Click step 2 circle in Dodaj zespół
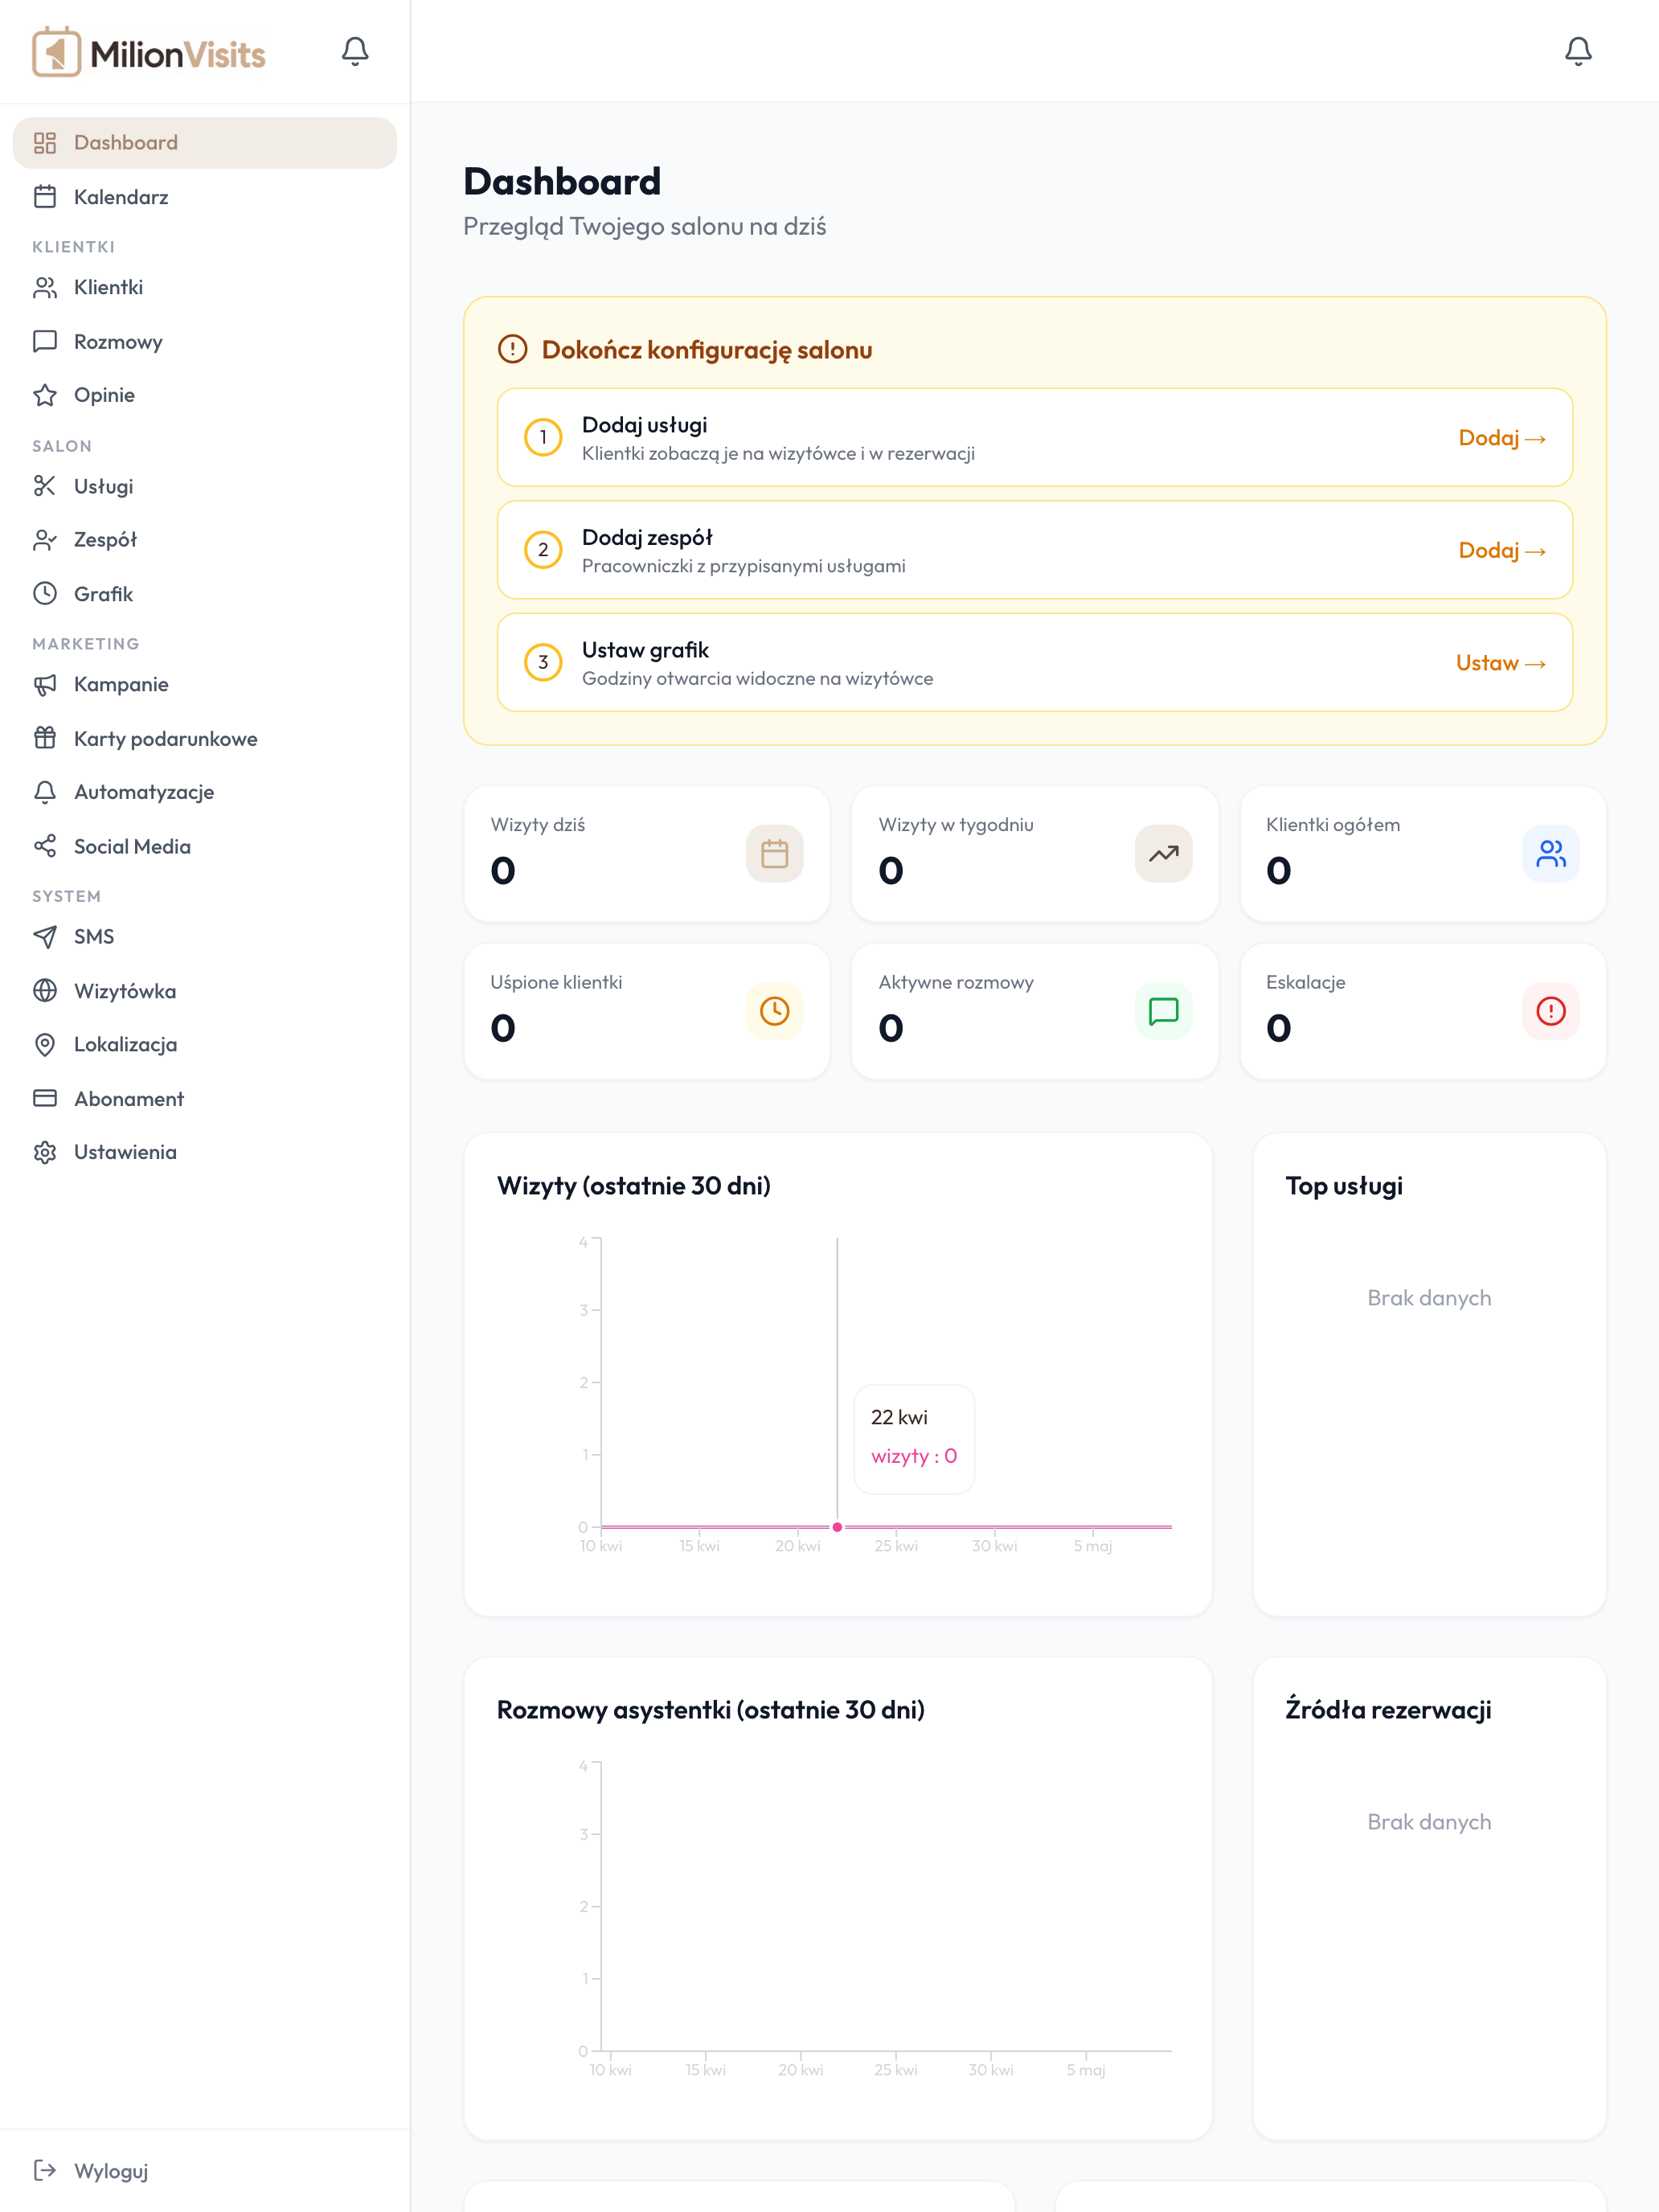Viewport: 1659px width, 2212px height. pyautogui.click(x=543, y=550)
